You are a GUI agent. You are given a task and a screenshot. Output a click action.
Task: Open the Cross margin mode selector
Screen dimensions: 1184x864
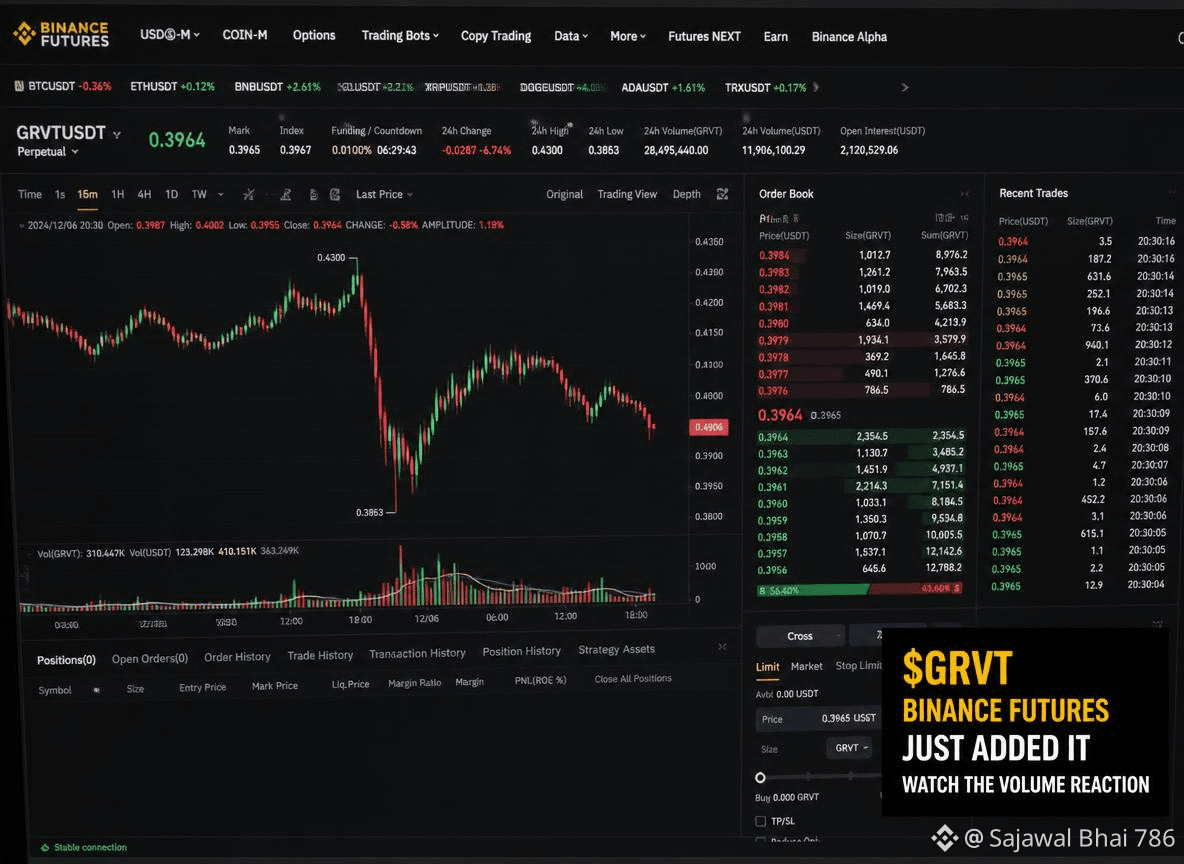point(800,636)
